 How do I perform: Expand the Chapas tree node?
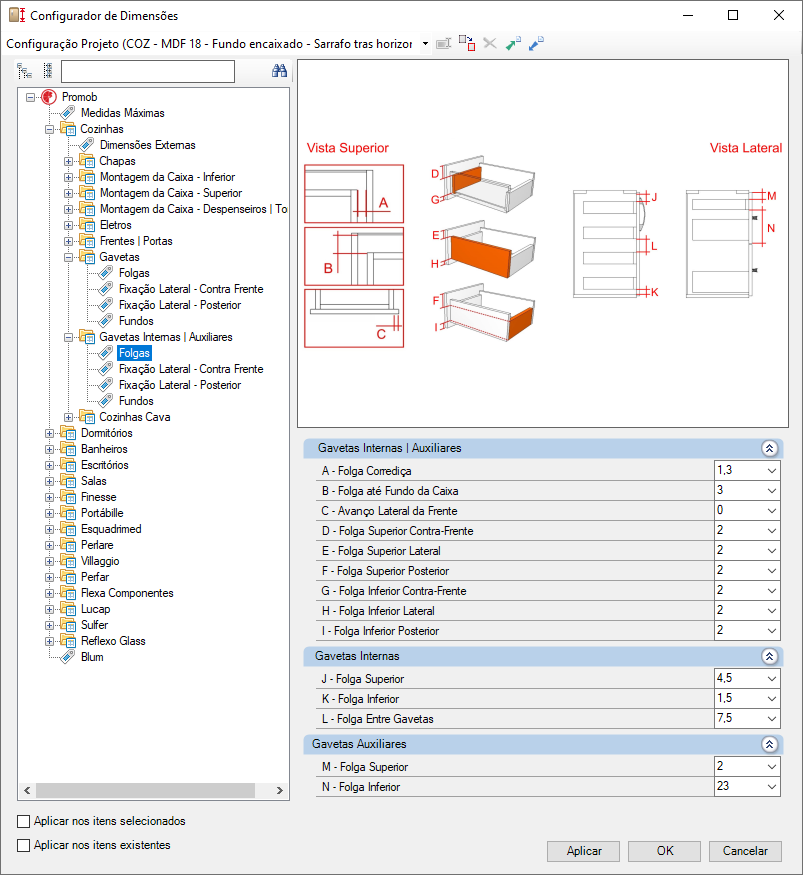(68, 161)
